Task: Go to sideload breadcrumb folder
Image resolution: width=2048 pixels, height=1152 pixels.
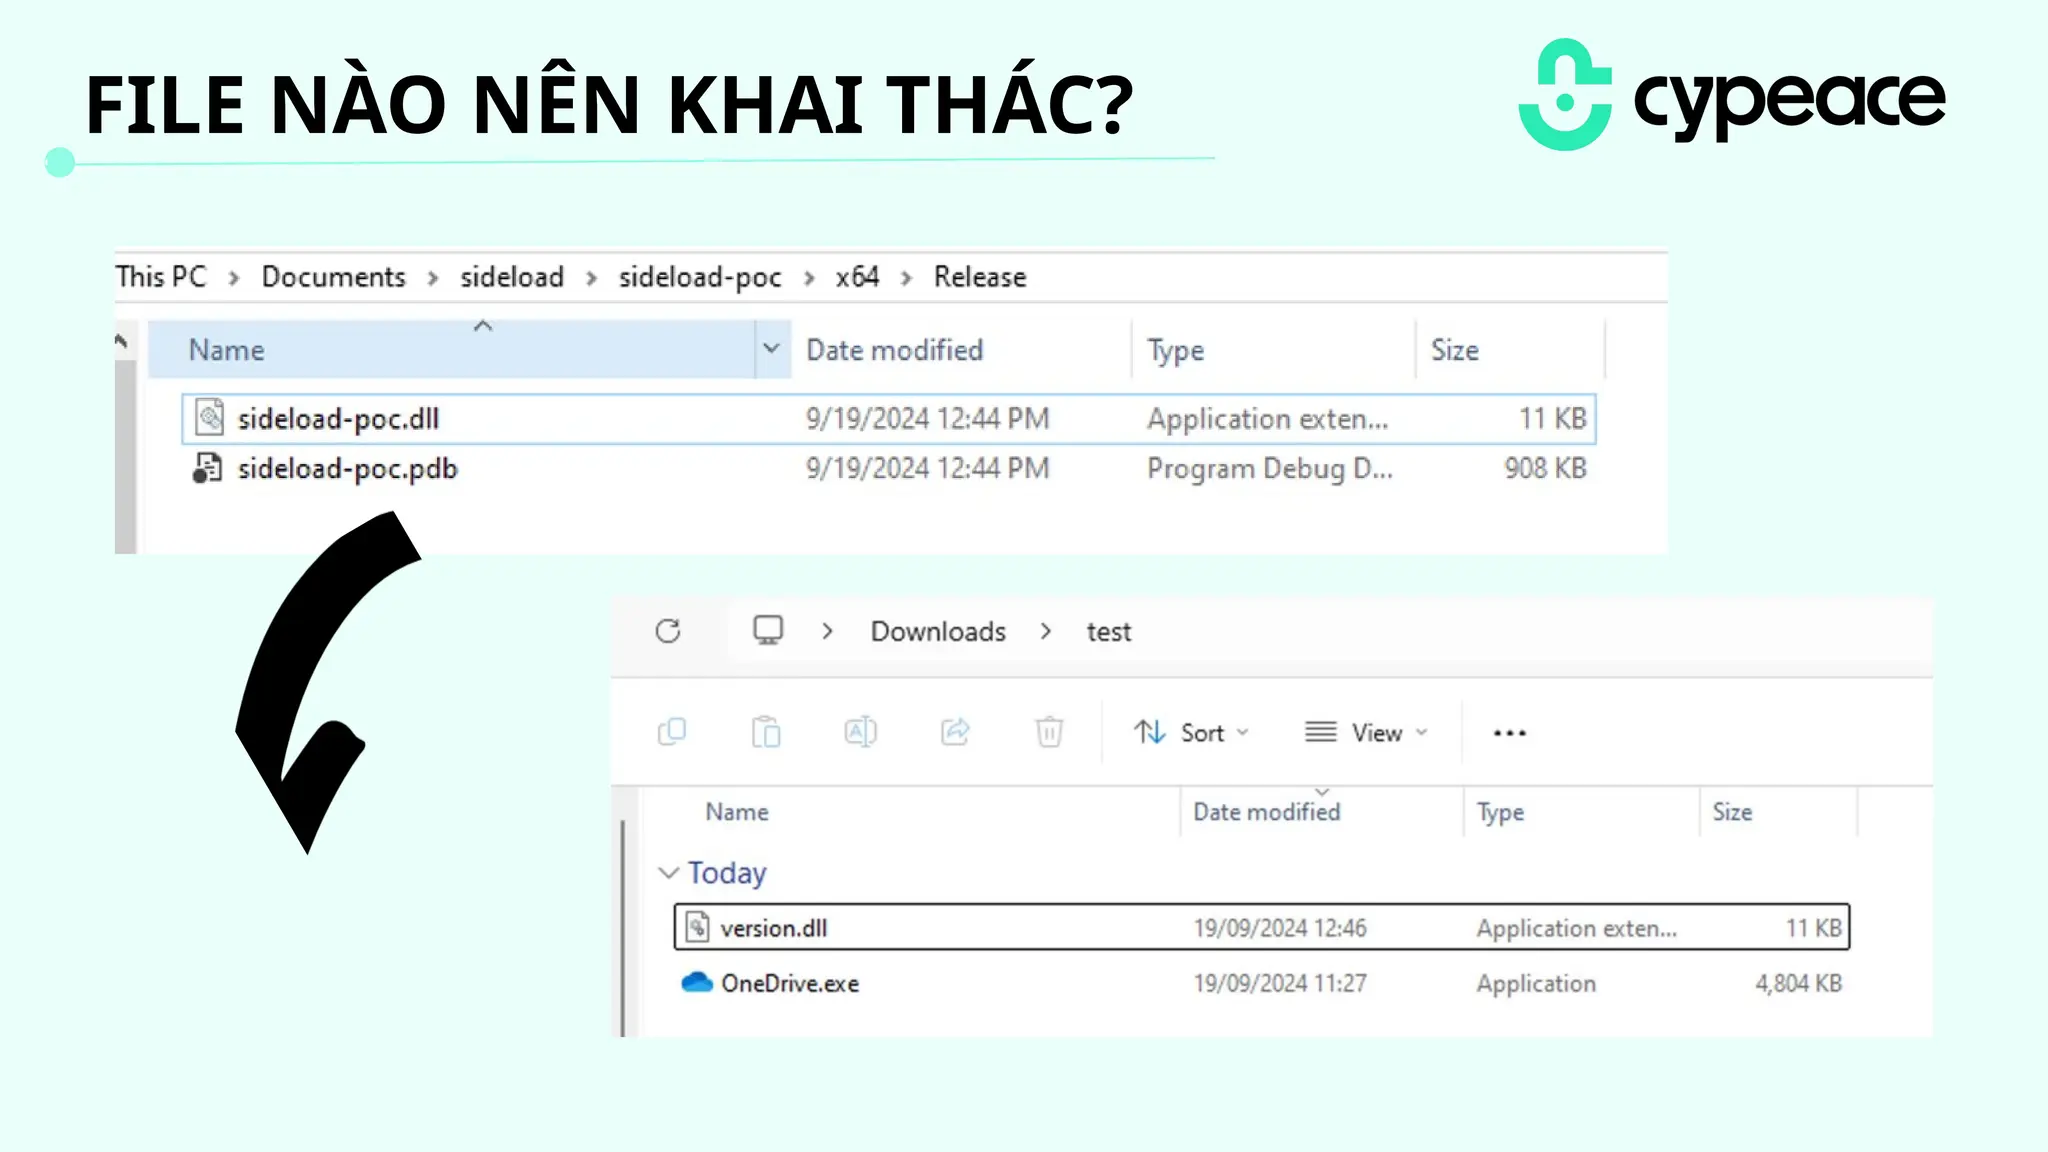Action: tap(512, 276)
